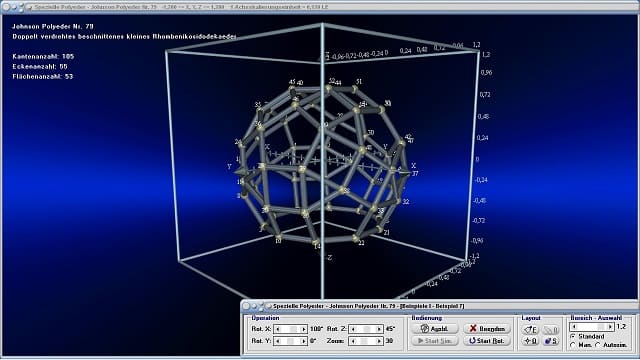Click the Zoom value '30'
Screen dimensions: 640x360
click(389, 341)
